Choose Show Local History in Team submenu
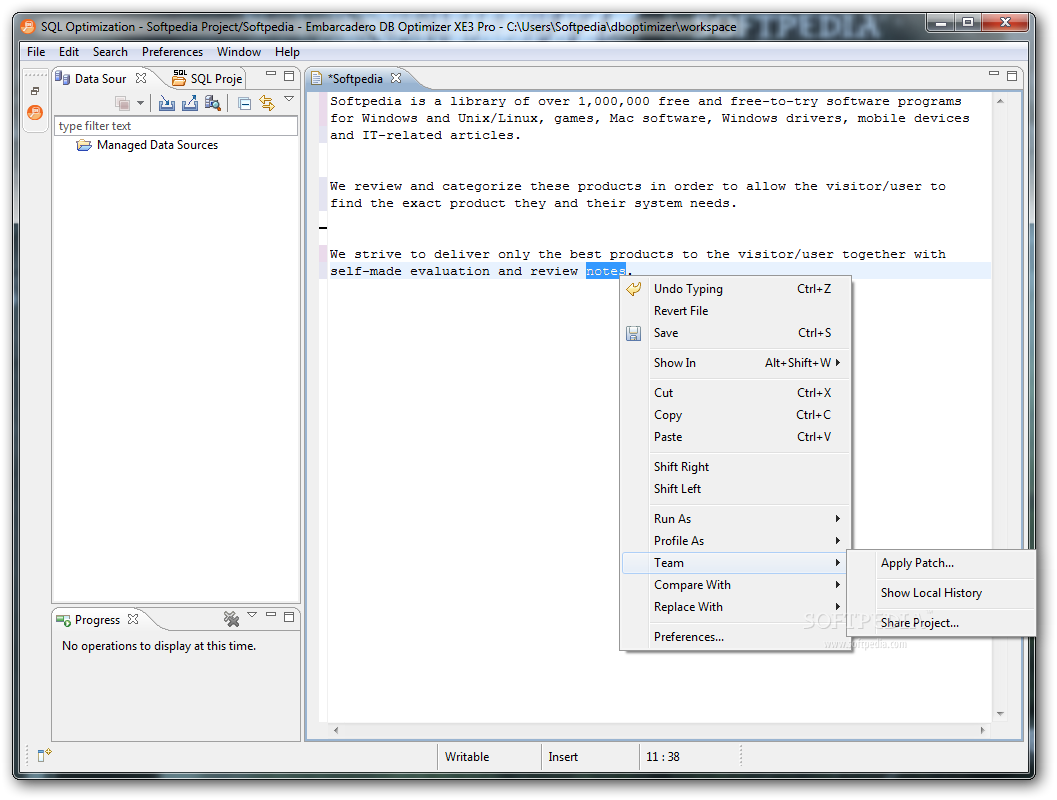Image resolution: width=1057 pixels, height=800 pixels. 941,593
